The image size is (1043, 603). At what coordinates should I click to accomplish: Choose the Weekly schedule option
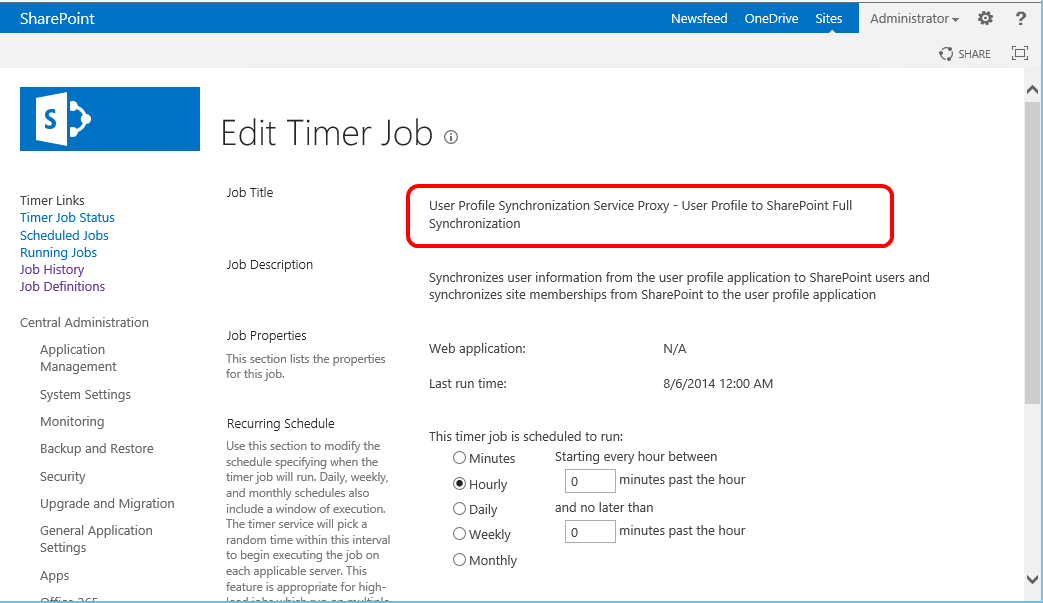(x=459, y=534)
